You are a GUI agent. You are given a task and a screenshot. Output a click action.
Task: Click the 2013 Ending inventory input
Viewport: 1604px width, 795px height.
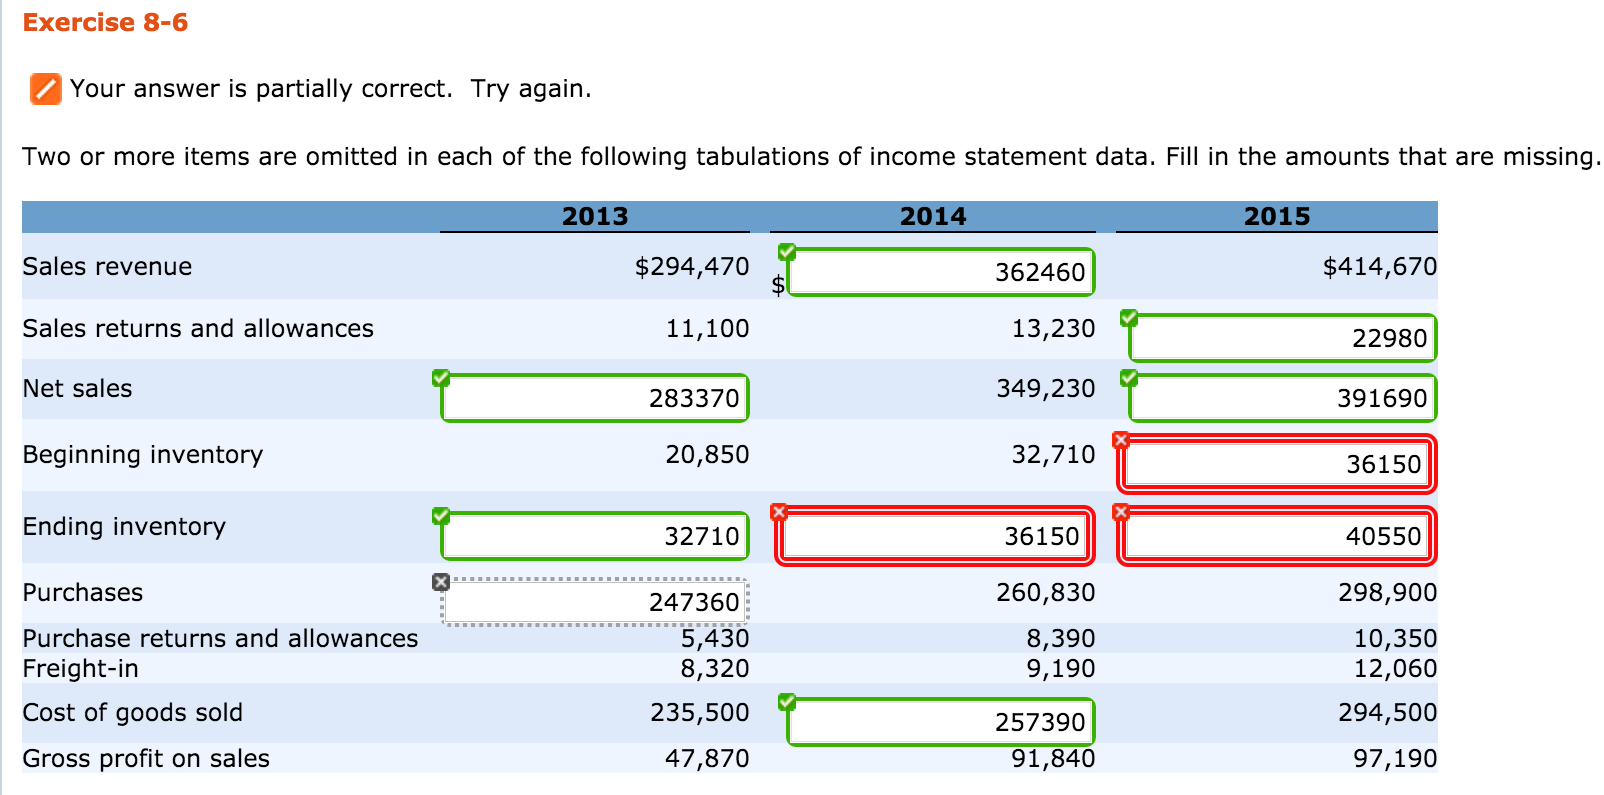pos(595,536)
